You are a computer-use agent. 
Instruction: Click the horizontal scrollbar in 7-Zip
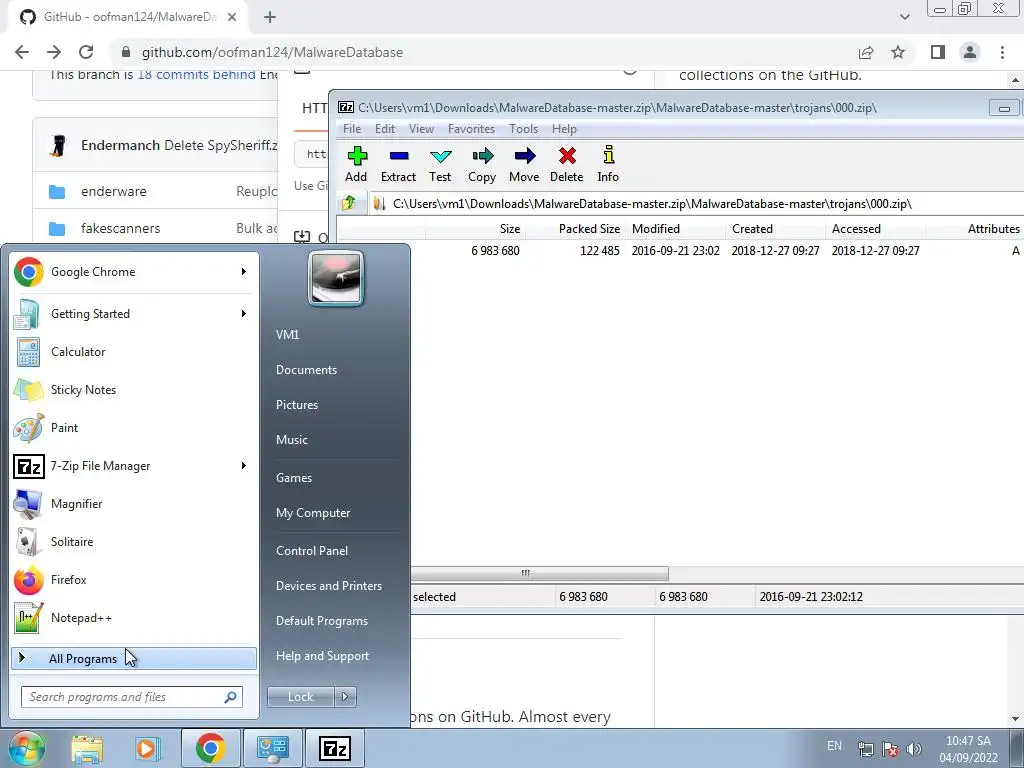tap(539, 573)
